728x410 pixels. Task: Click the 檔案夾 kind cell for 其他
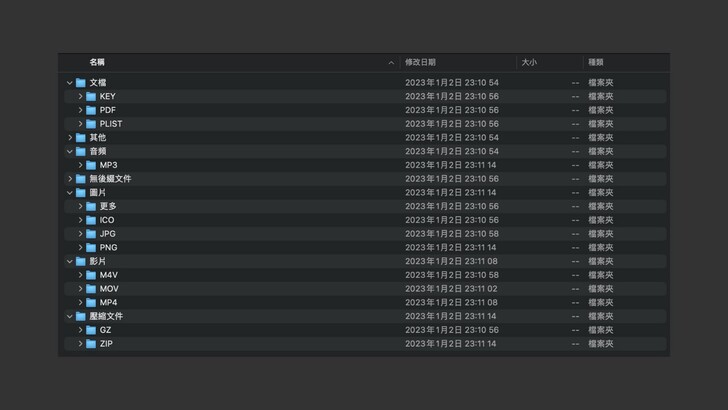point(601,137)
